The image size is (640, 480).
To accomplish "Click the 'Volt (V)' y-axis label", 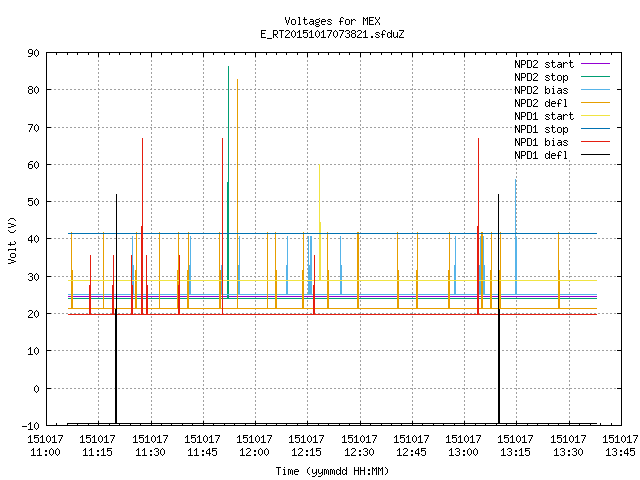I will [x=12, y=240].
